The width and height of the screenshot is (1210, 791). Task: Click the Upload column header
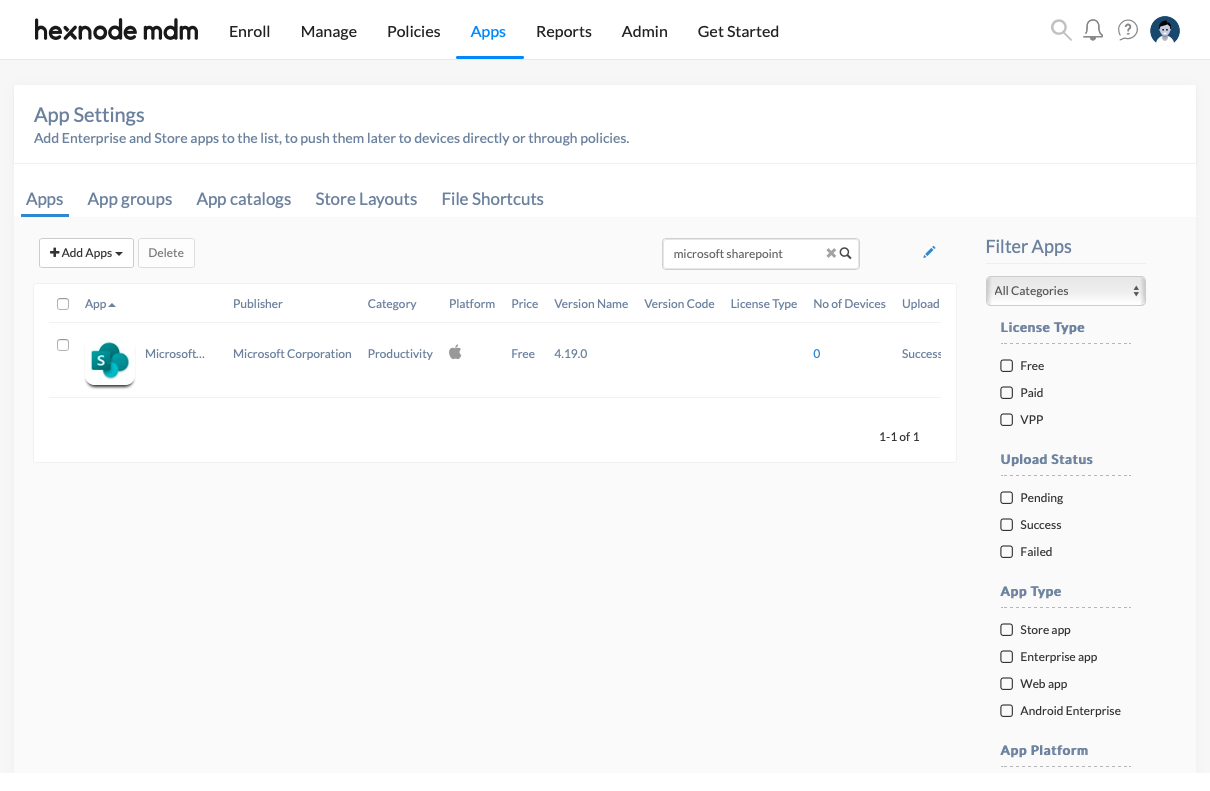point(921,304)
